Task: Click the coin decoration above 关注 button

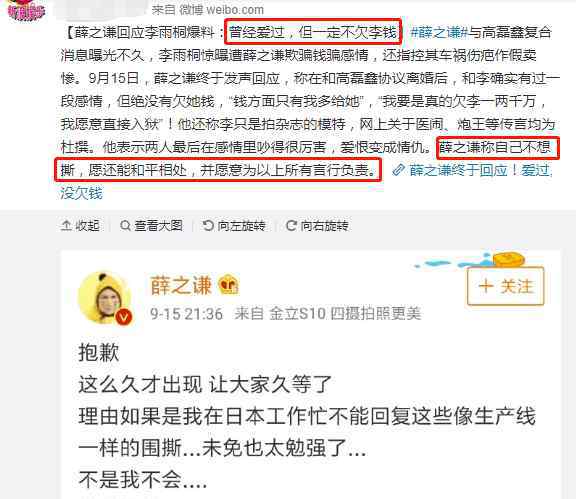Action: click(508, 260)
